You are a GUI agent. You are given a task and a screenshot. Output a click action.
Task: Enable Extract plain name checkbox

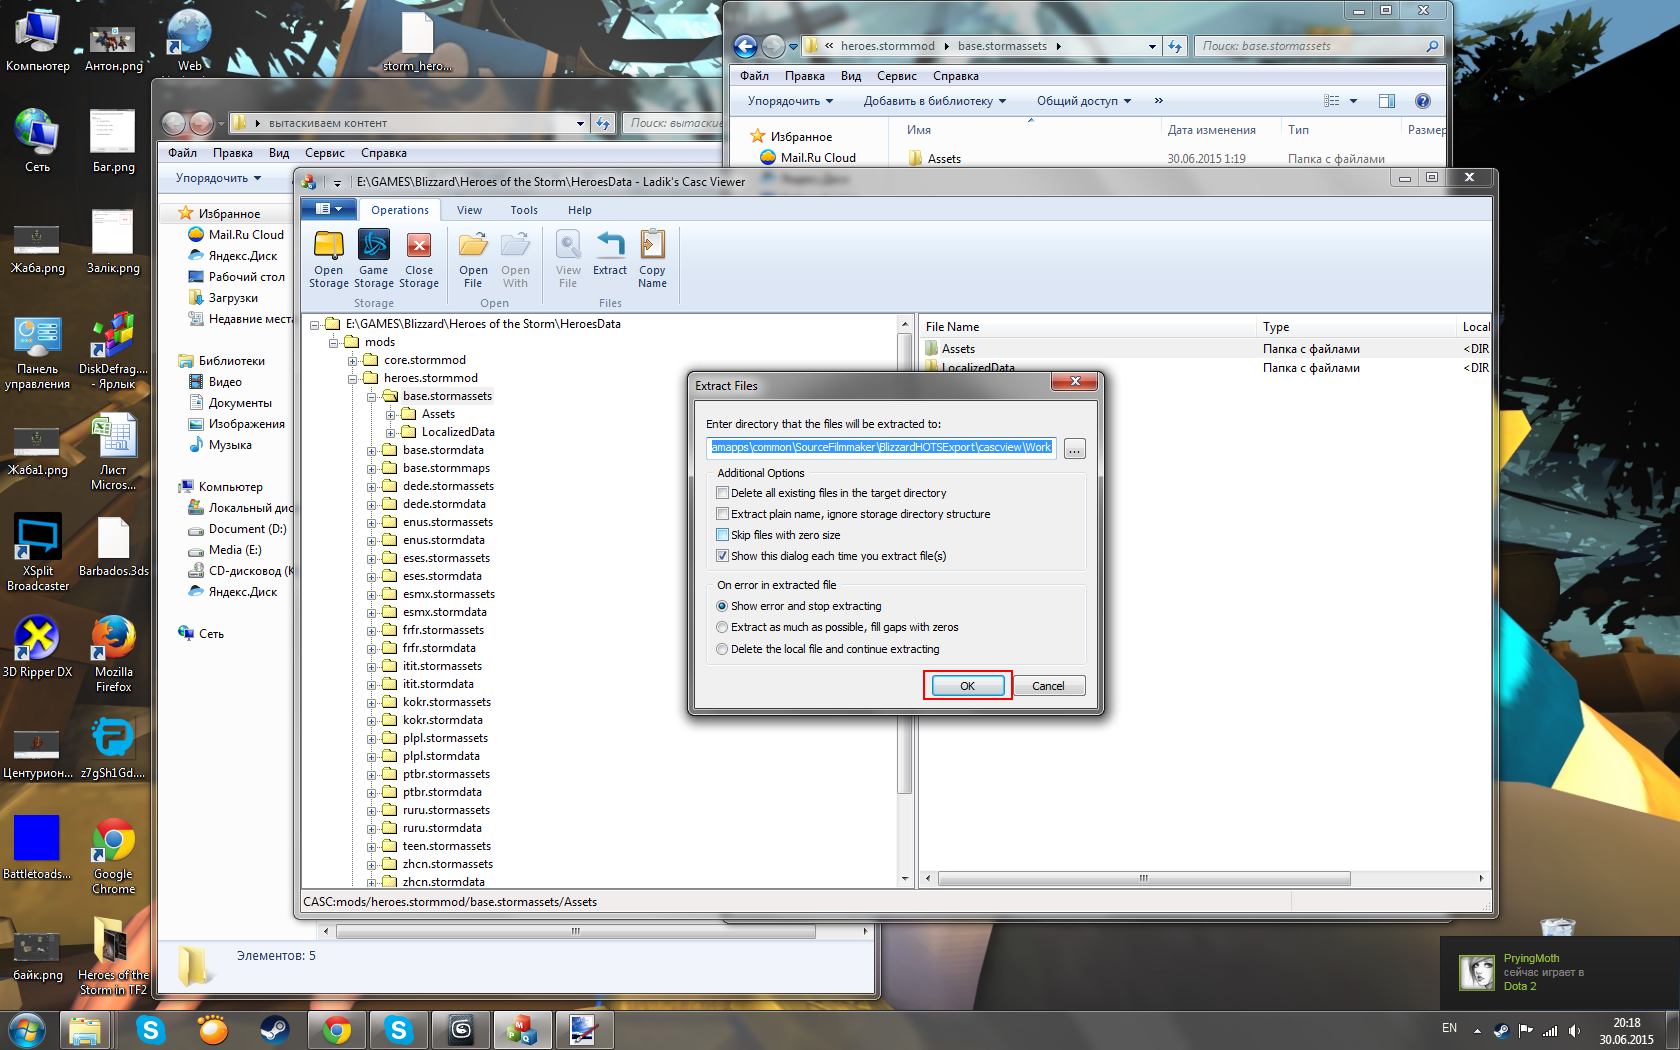click(722, 514)
